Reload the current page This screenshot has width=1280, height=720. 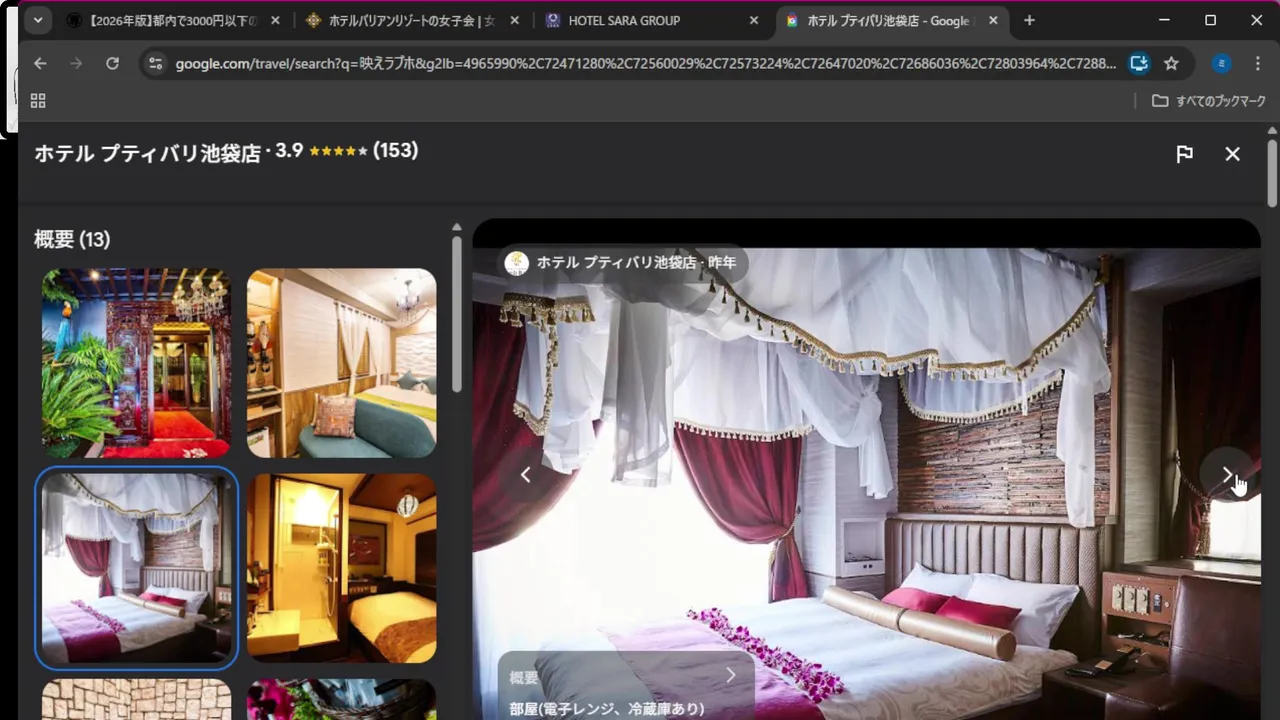coord(112,63)
